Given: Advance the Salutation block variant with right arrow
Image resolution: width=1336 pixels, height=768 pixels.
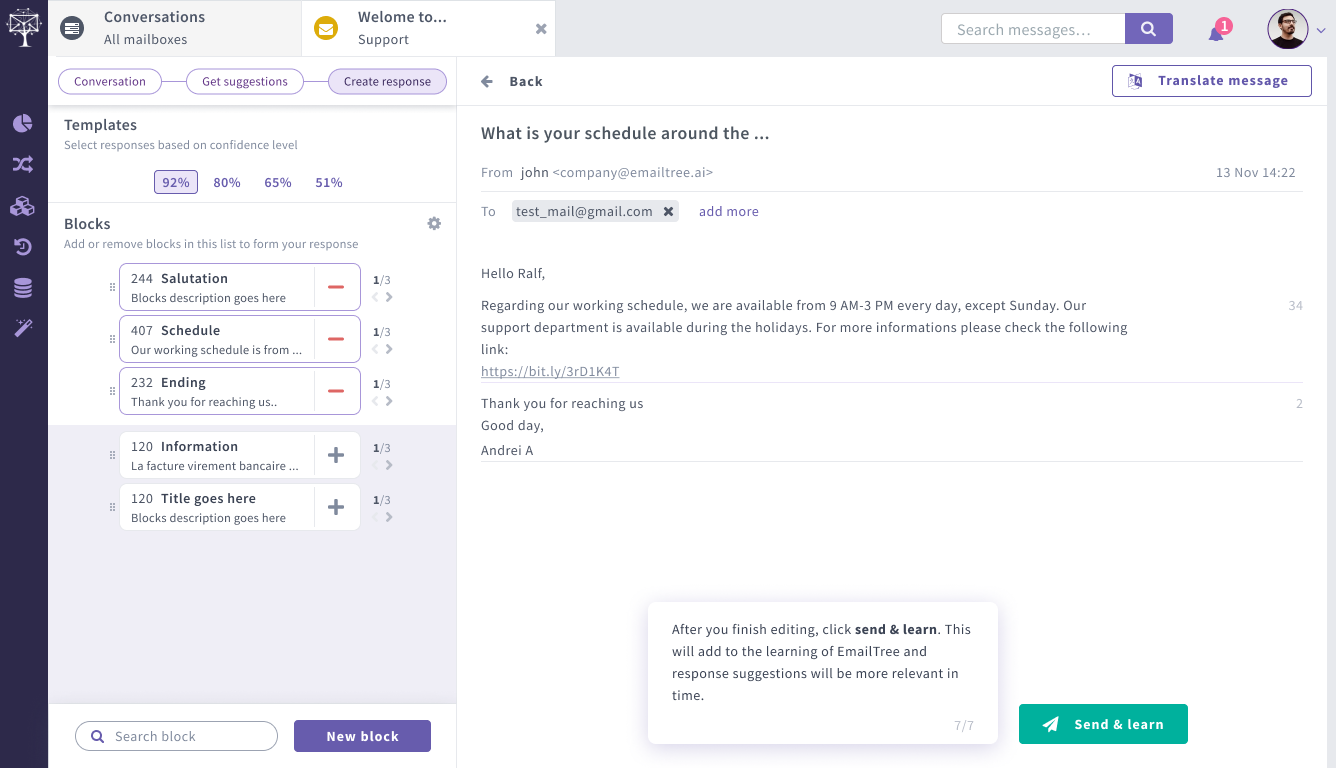Looking at the screenshot, I should click(389, 297).
